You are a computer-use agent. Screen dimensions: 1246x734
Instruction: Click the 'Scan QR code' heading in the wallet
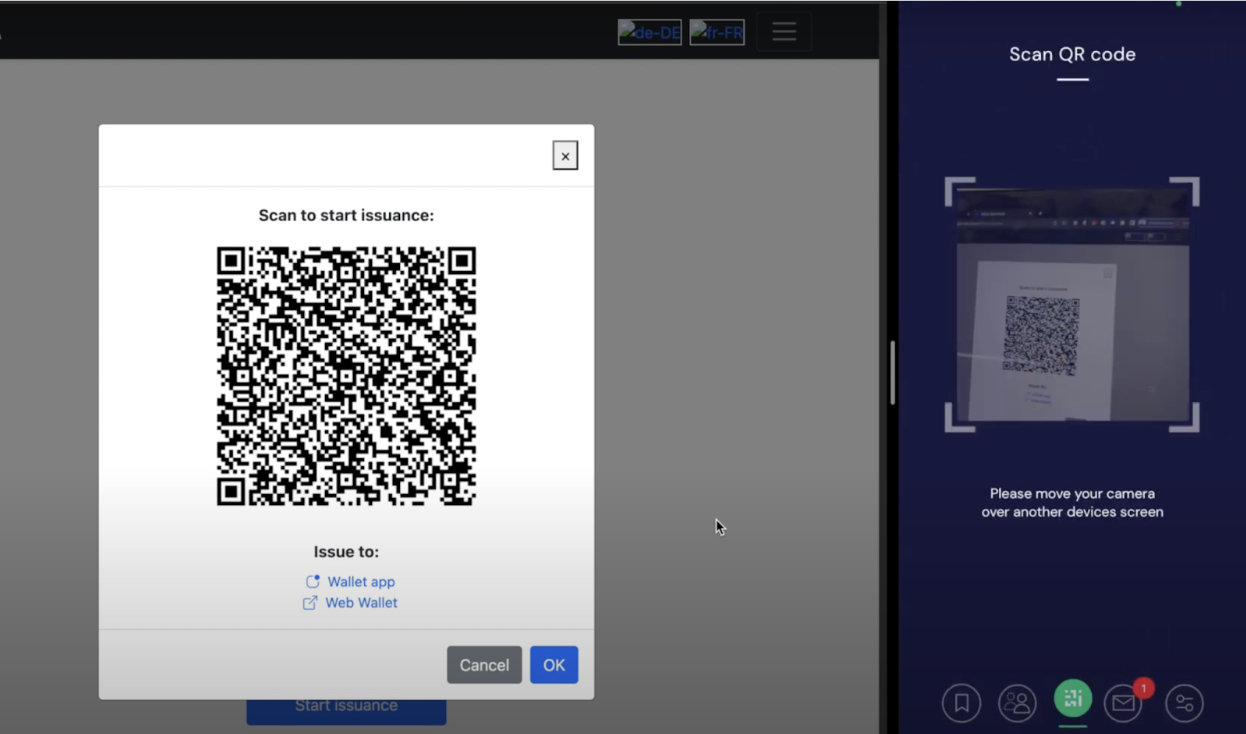1072,54
